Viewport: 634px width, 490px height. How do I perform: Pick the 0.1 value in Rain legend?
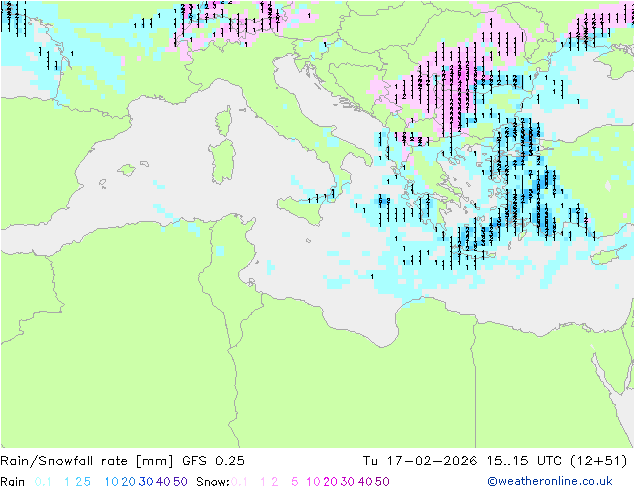(x=43, y=482)
